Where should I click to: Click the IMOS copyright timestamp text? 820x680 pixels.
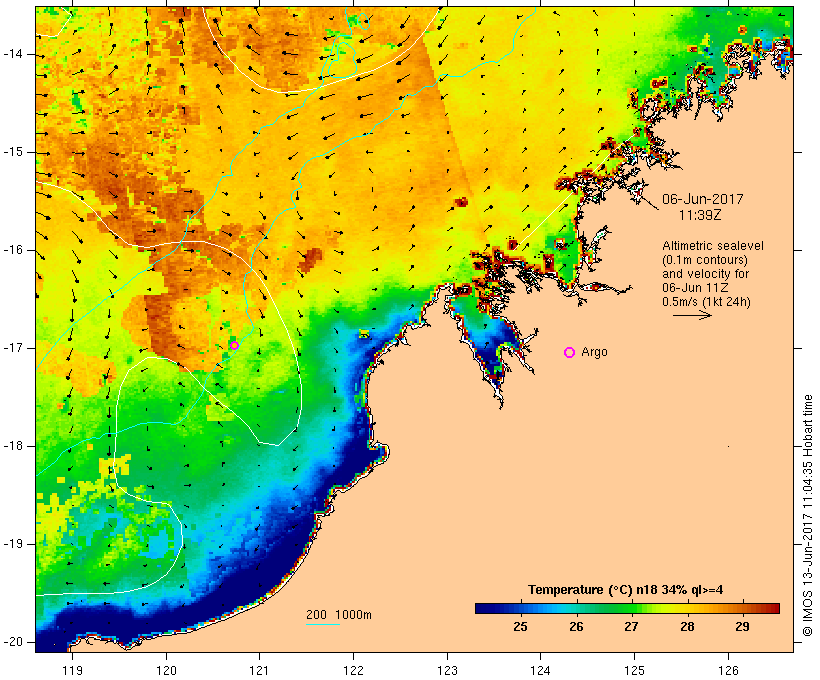tap(808, 516)
